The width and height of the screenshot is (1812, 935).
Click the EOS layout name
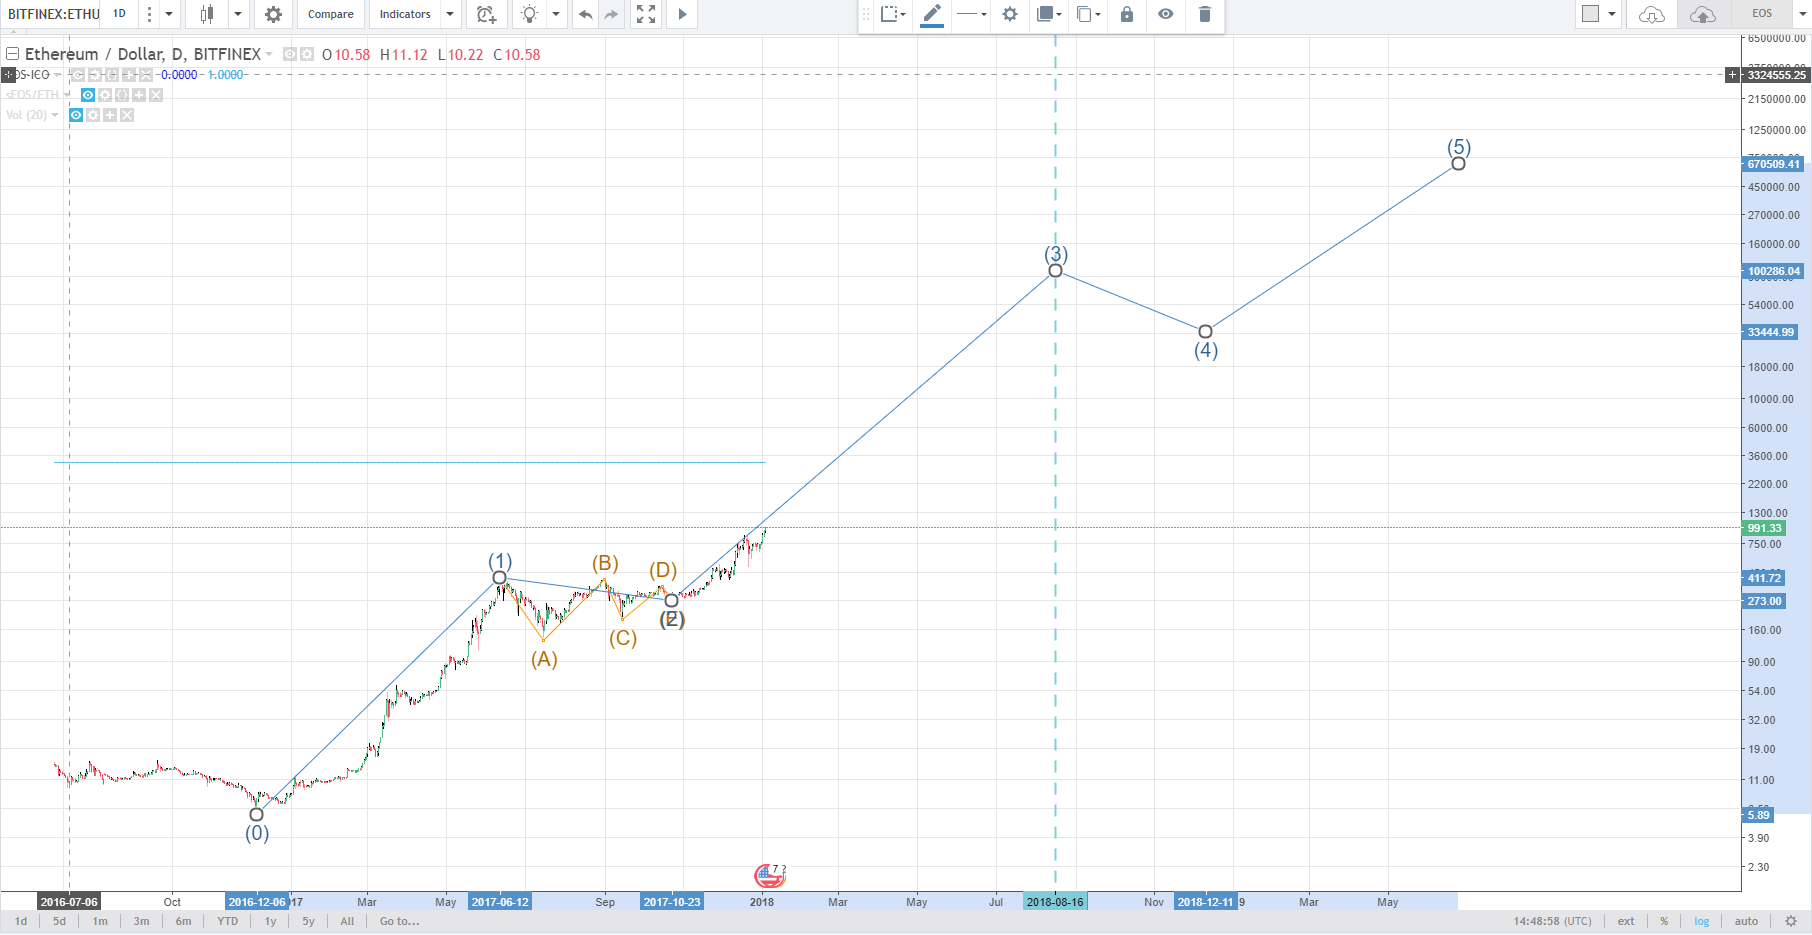1762,14
